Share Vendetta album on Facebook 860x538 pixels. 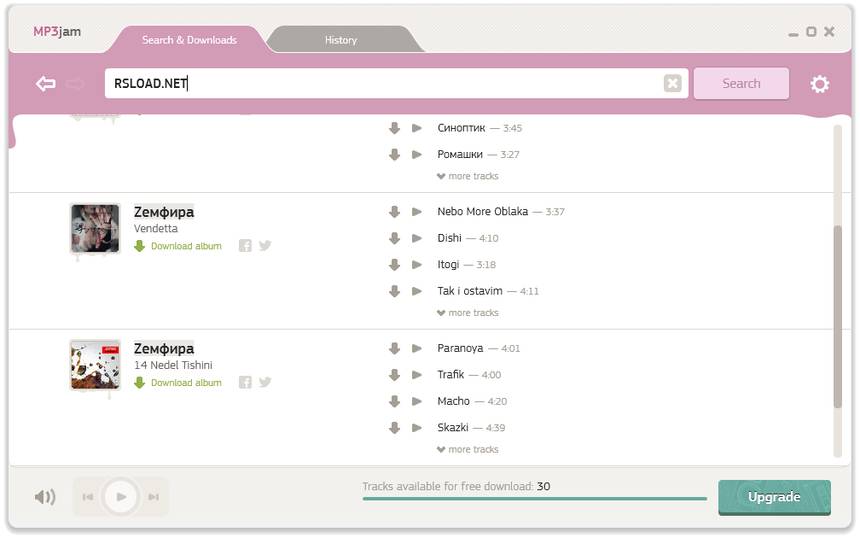pos(245,246)
